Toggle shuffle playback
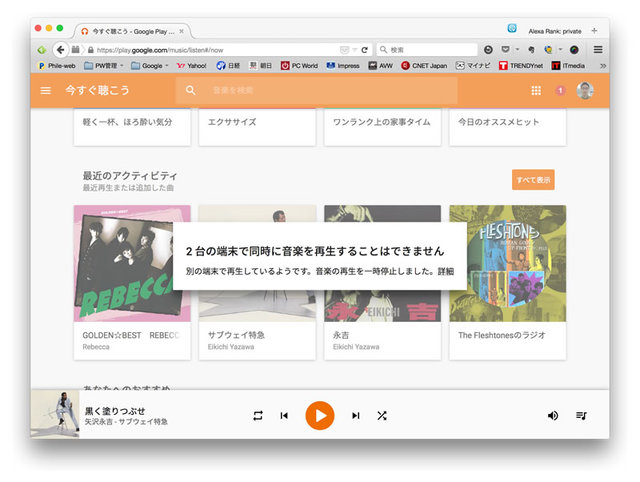Viewport: 640px width, 482px height. coord(382,415)
